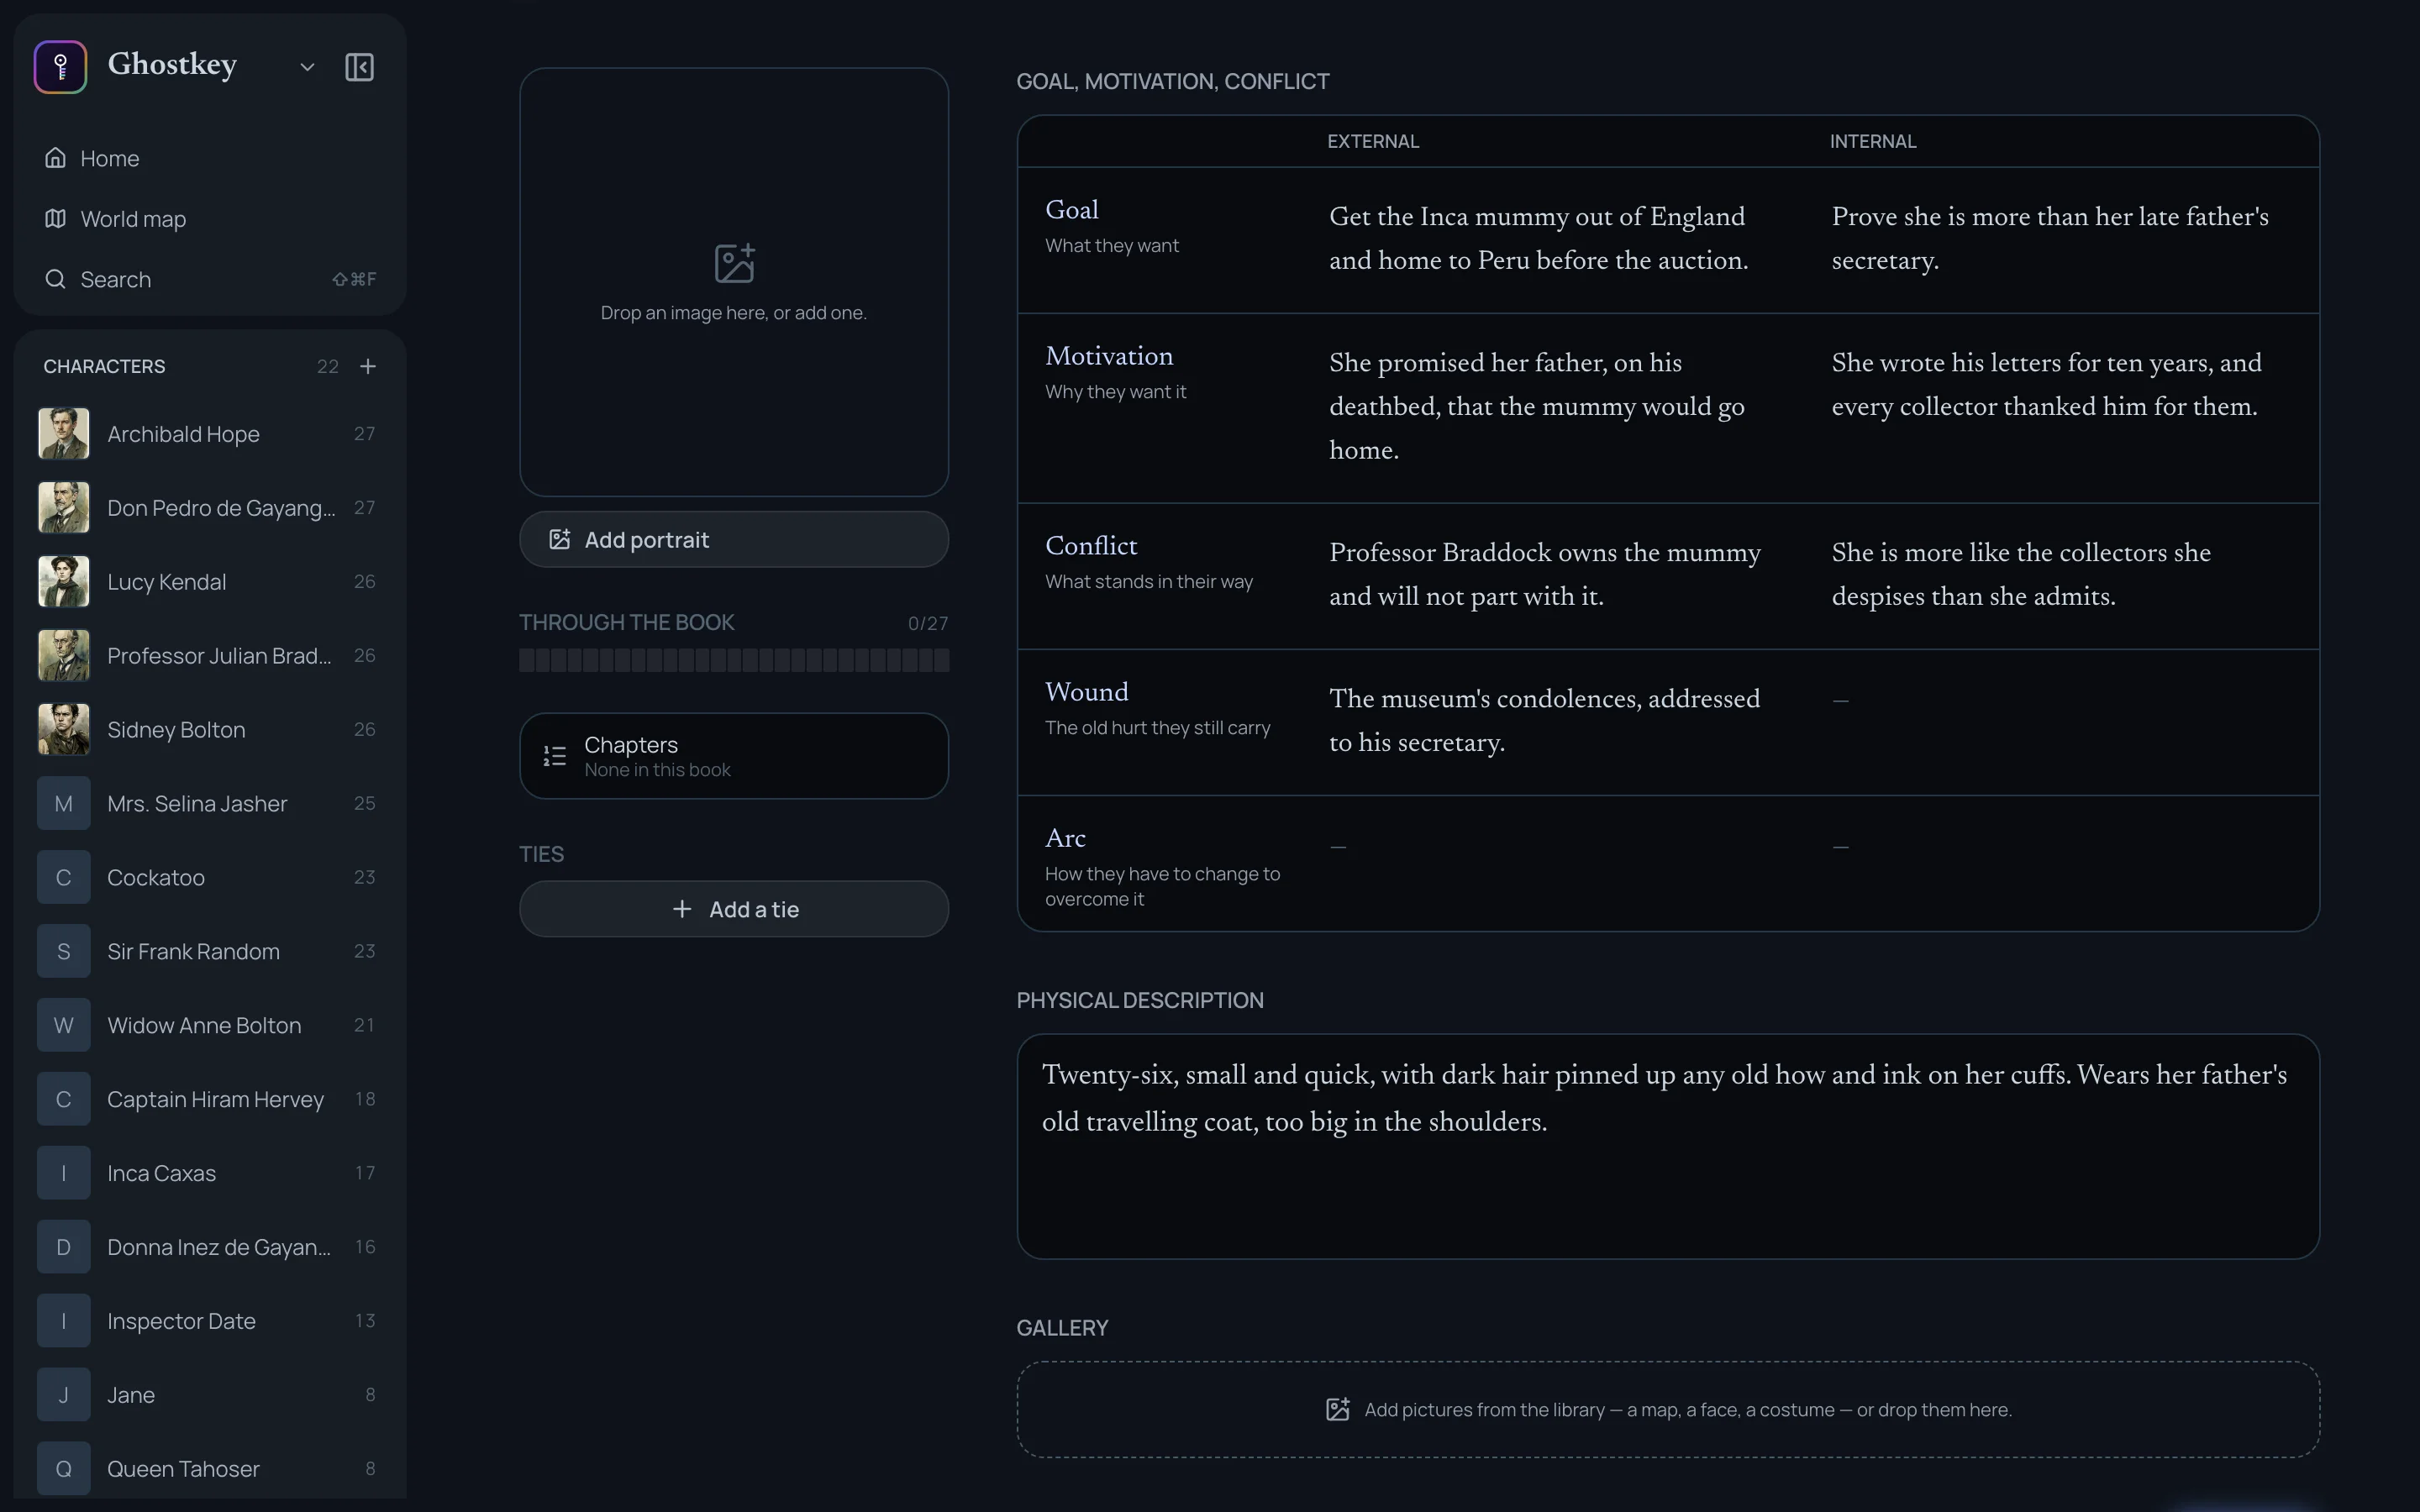Click the I avatar beside Inspector Date
The image size is (2420, 1512).
click(63, 1321)
